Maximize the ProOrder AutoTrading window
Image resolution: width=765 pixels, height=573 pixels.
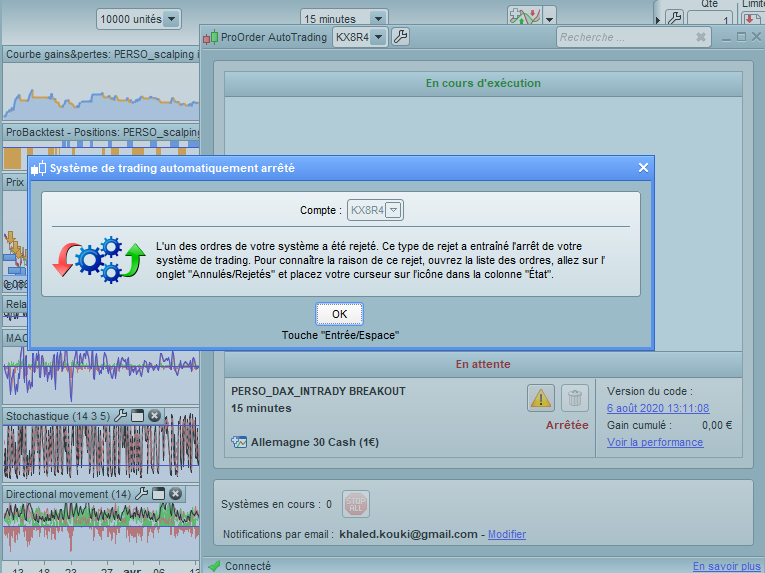[x=741, y=37]
